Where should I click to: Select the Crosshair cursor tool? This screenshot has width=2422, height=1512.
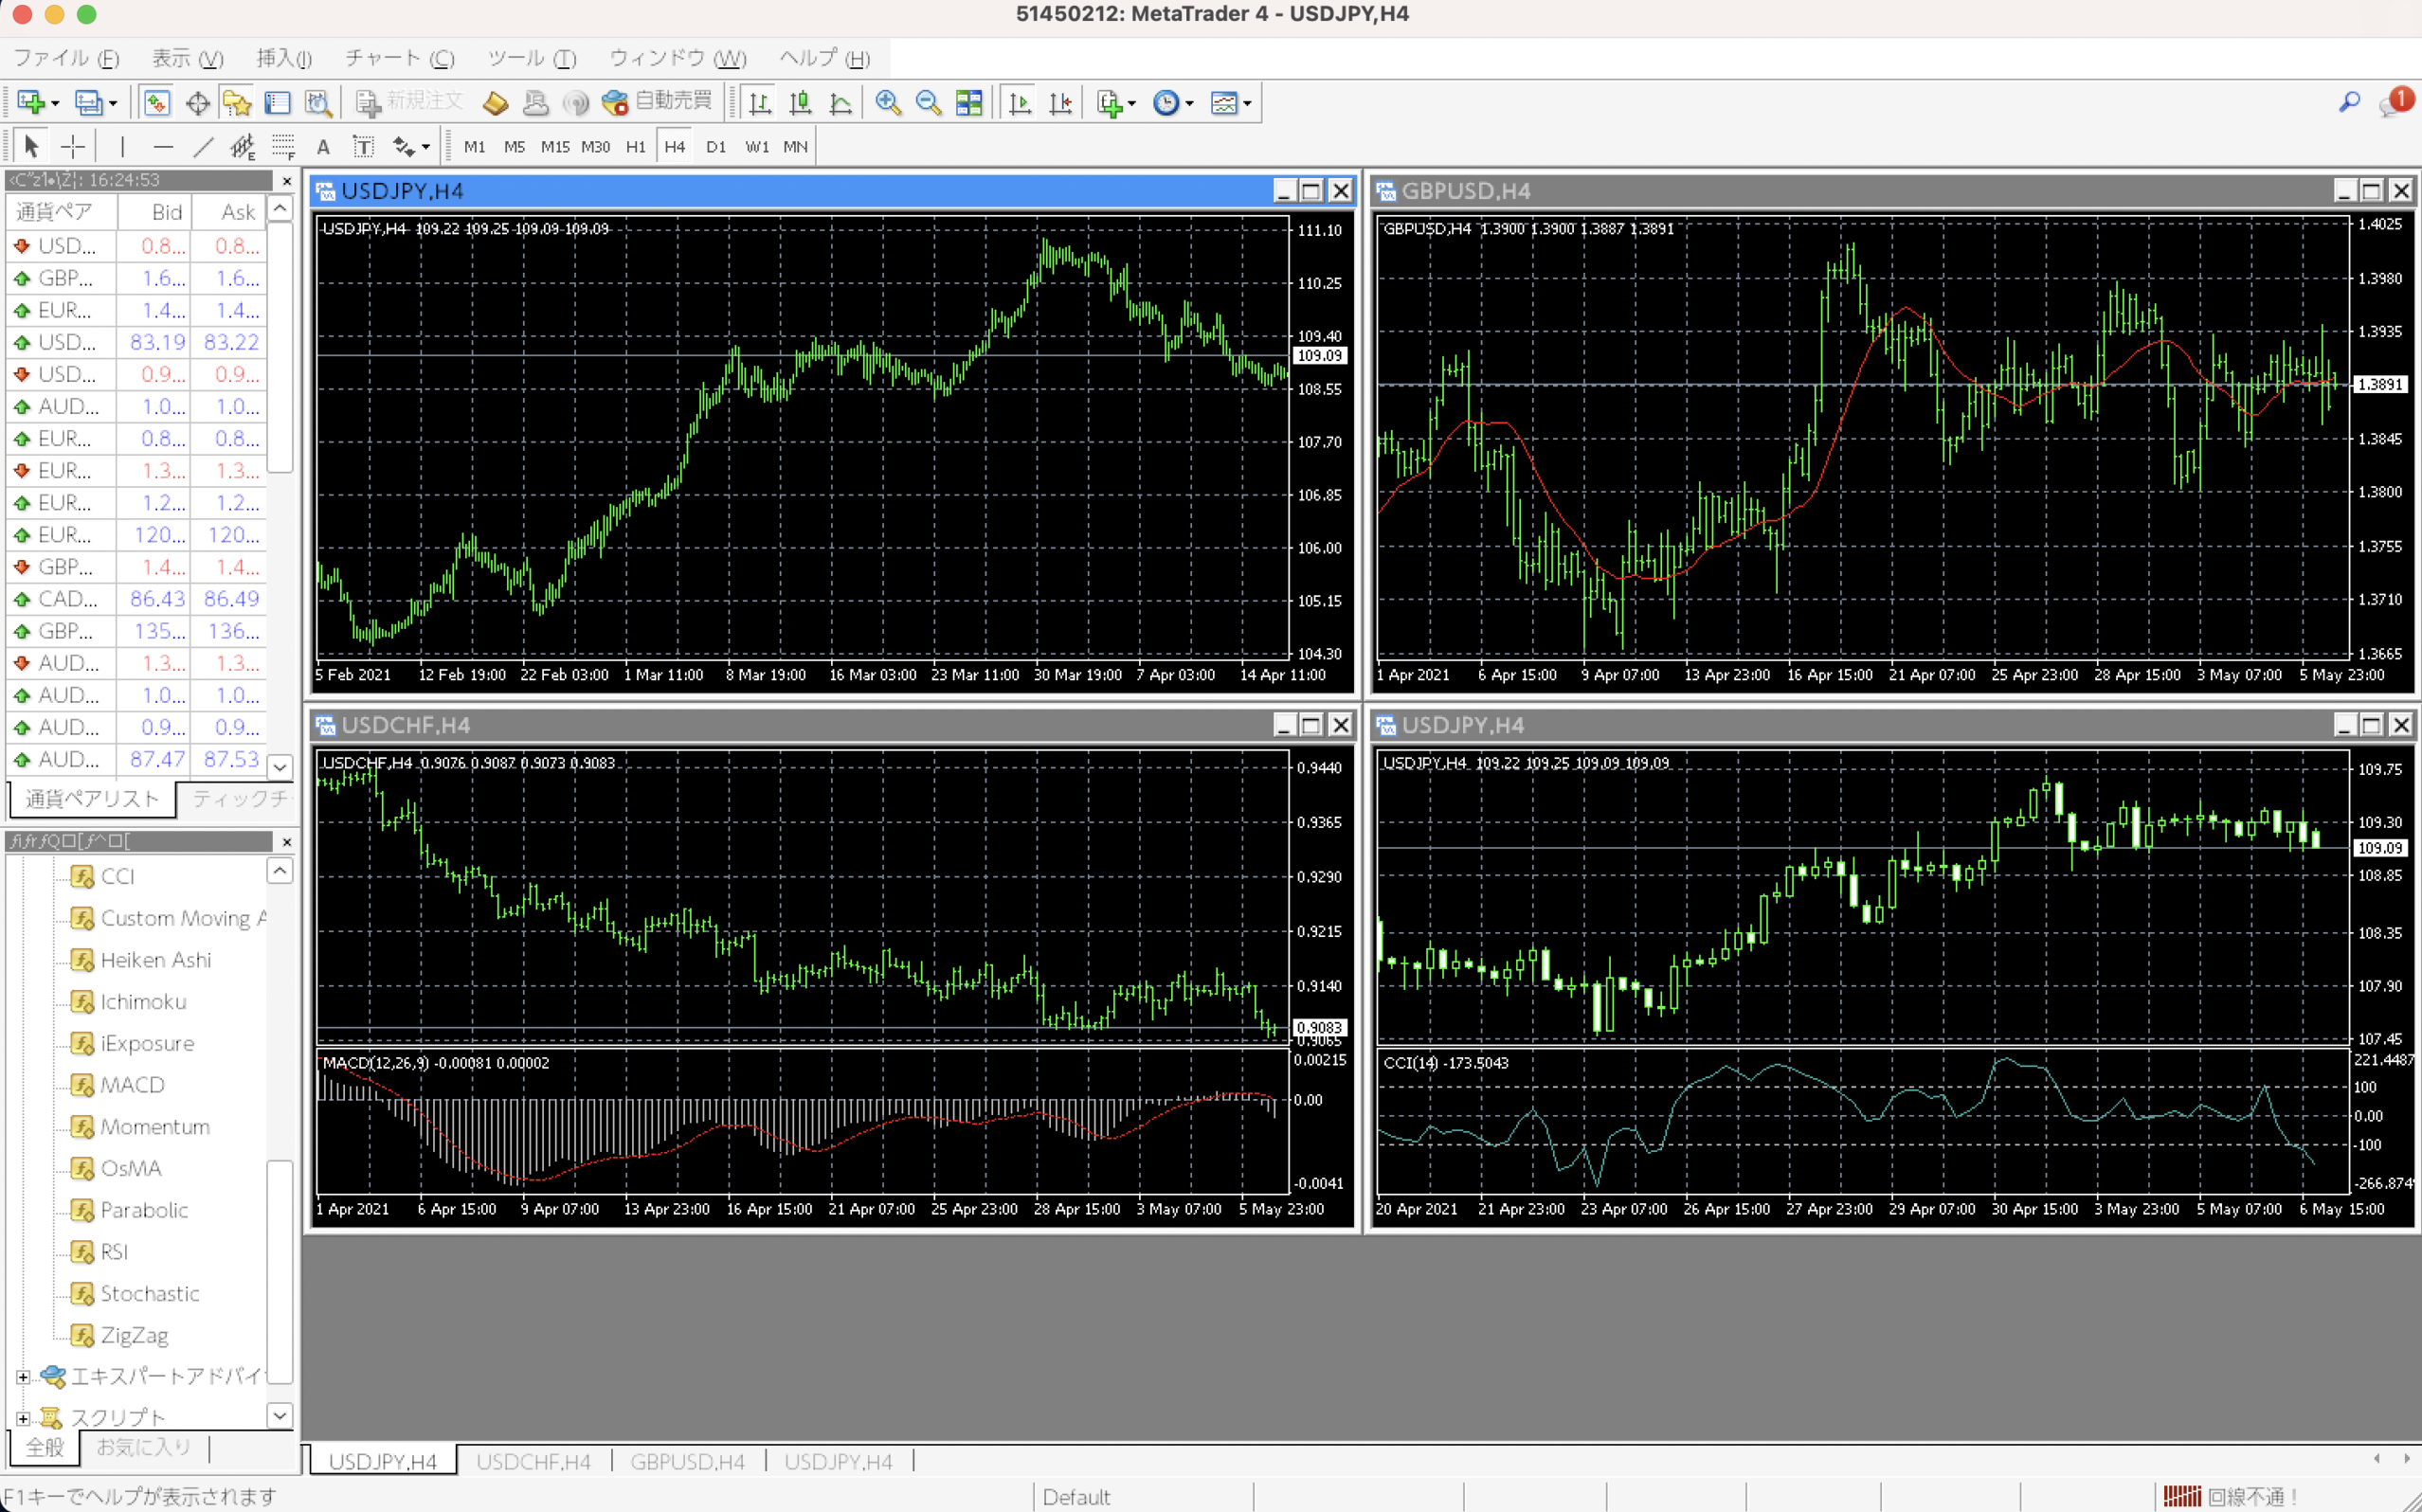73,147
